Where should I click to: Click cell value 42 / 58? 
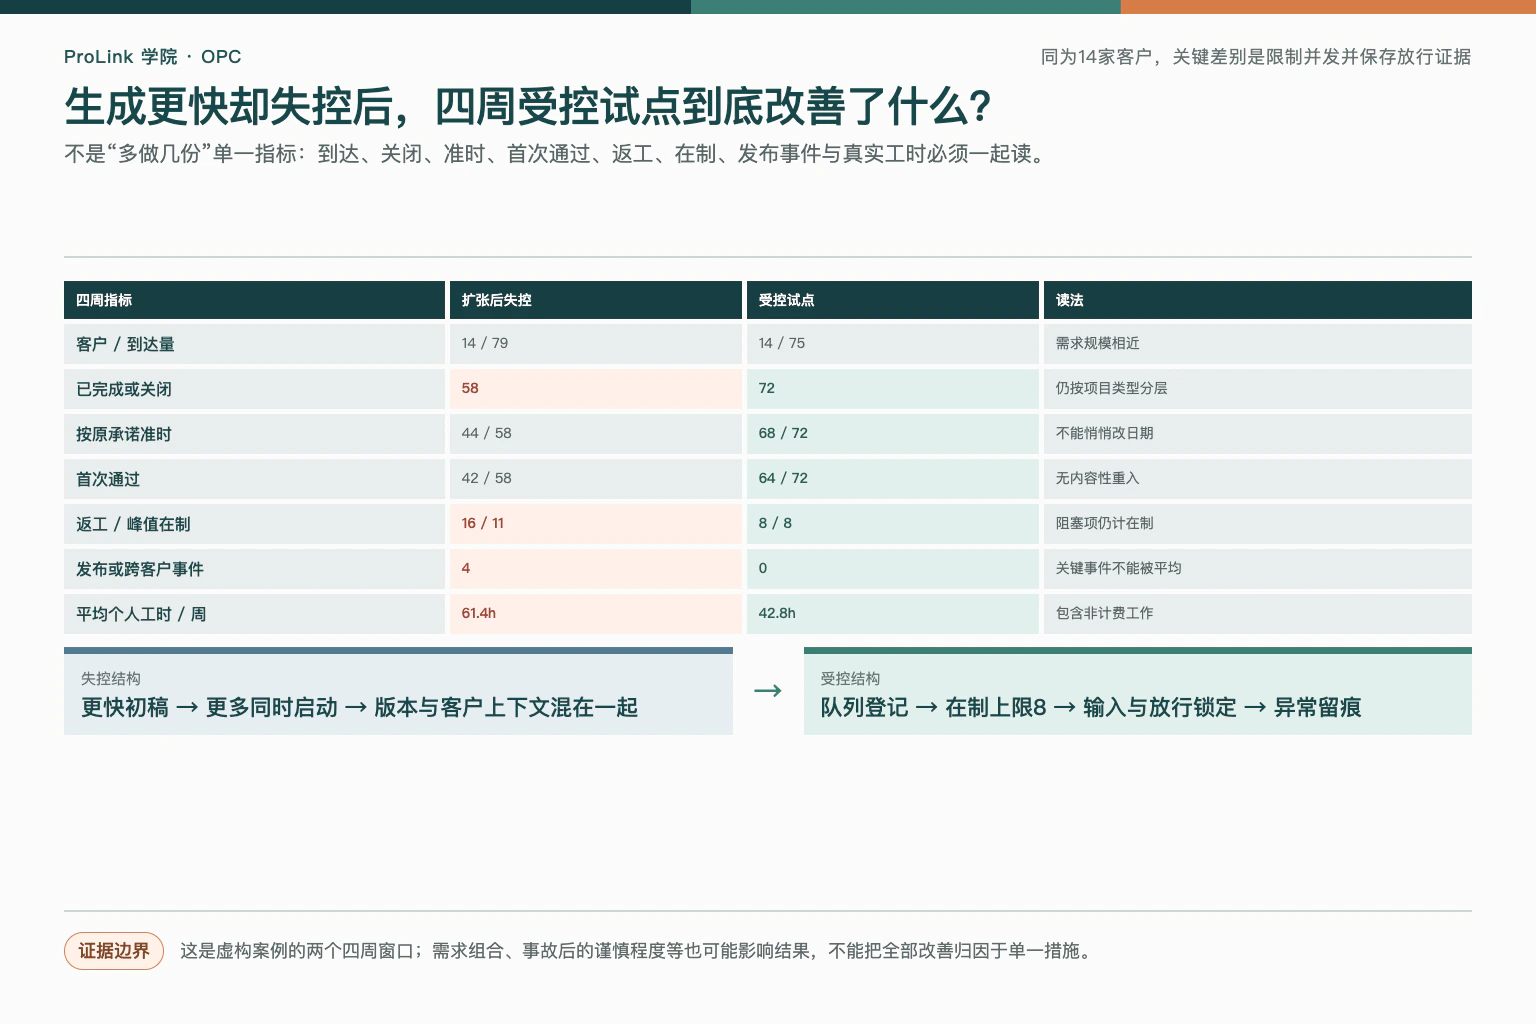pos(486,478)
